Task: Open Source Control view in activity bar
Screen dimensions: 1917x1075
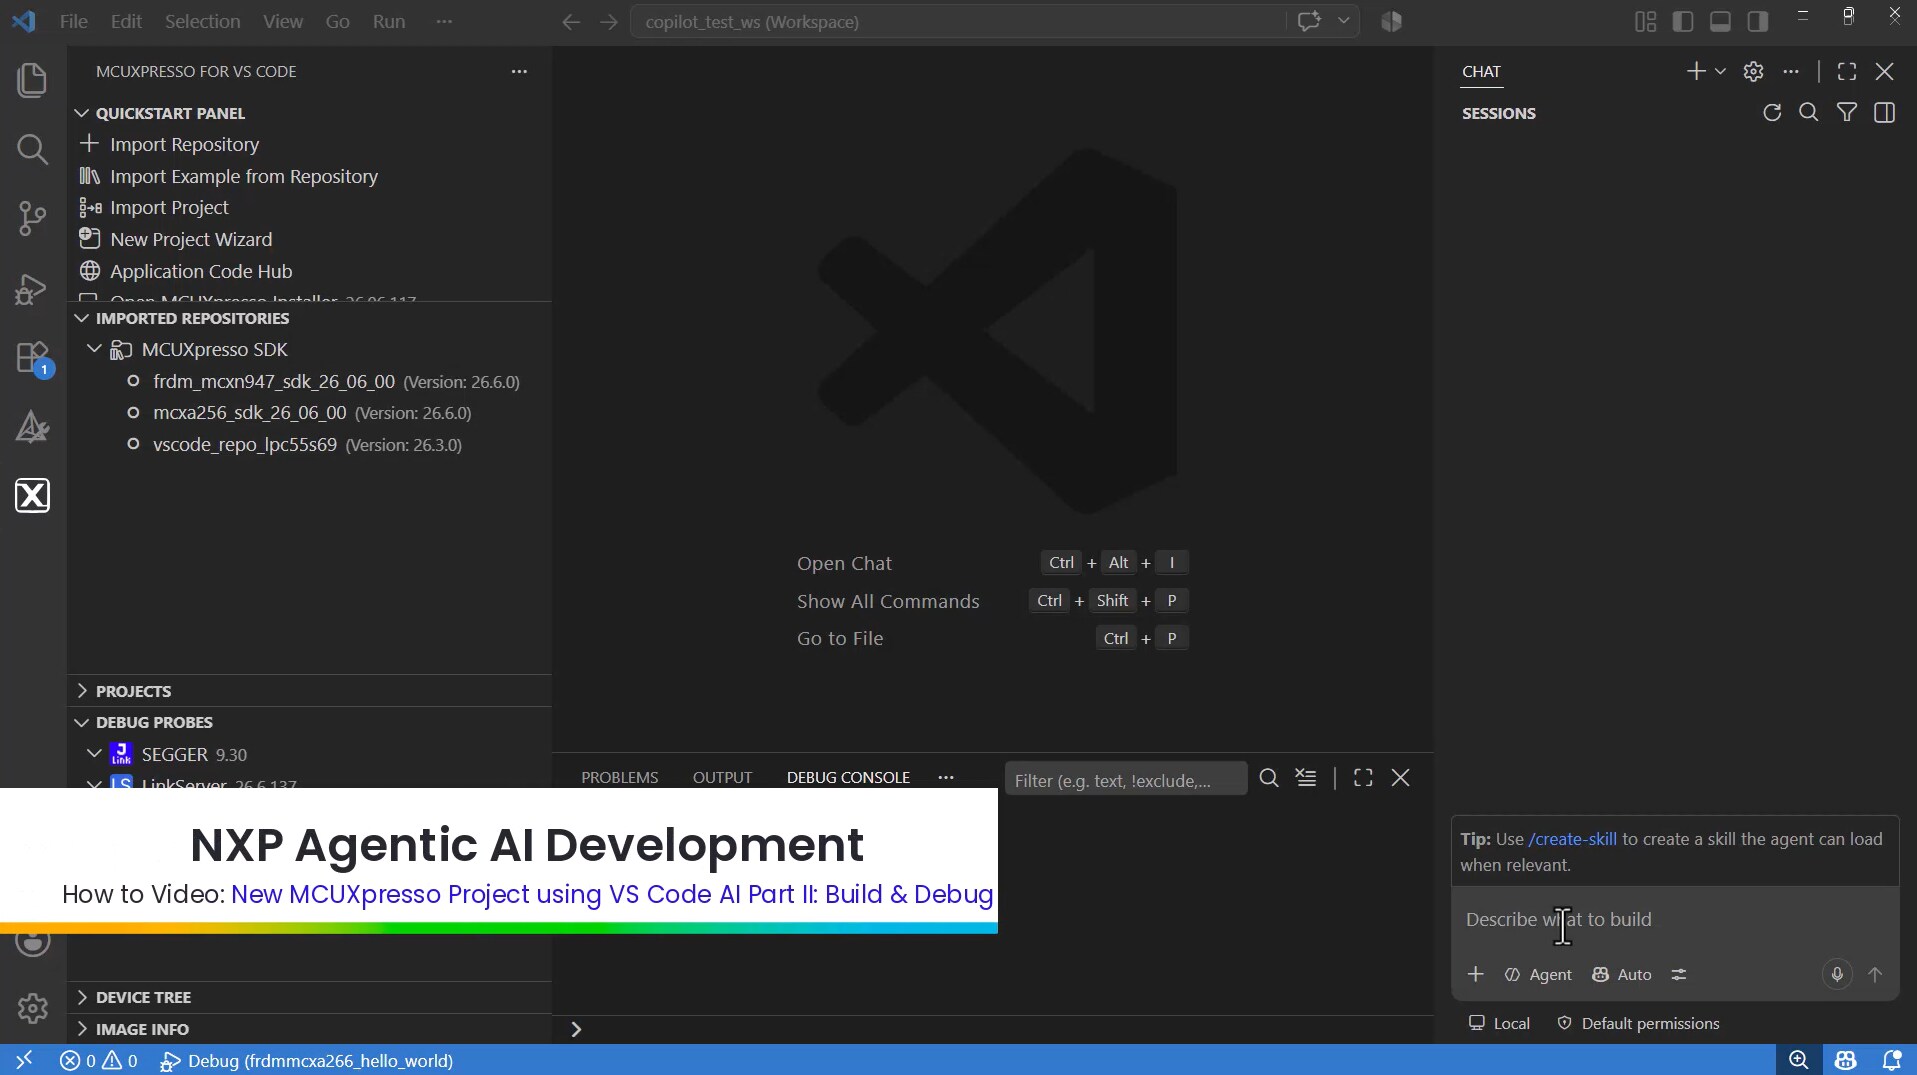Action: pos(32,218)
